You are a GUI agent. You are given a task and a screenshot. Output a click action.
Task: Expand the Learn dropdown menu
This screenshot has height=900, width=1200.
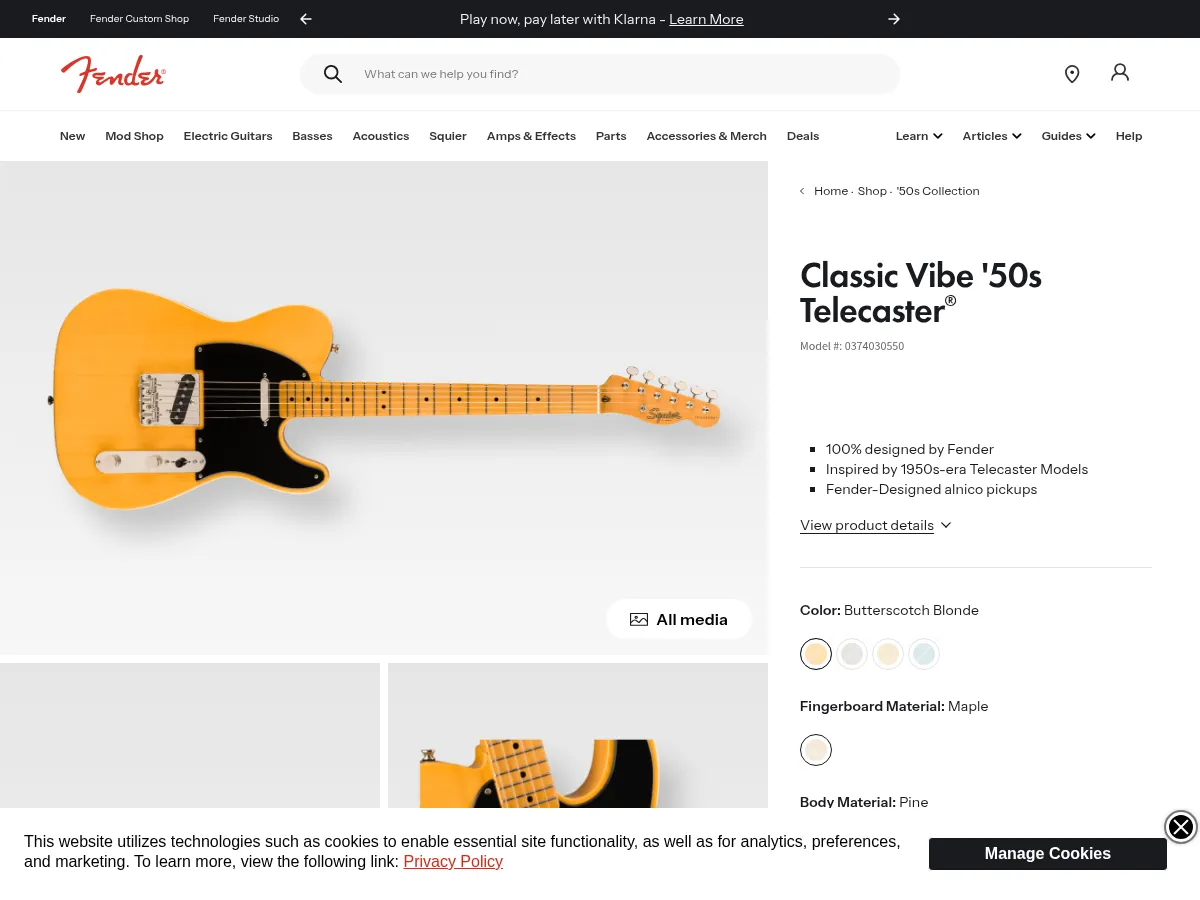tap(918, 136)
